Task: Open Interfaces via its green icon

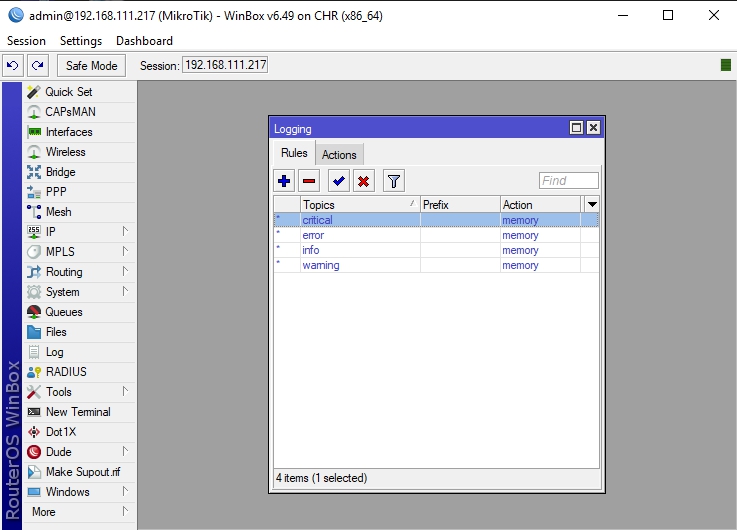Action: pos(34,132)
